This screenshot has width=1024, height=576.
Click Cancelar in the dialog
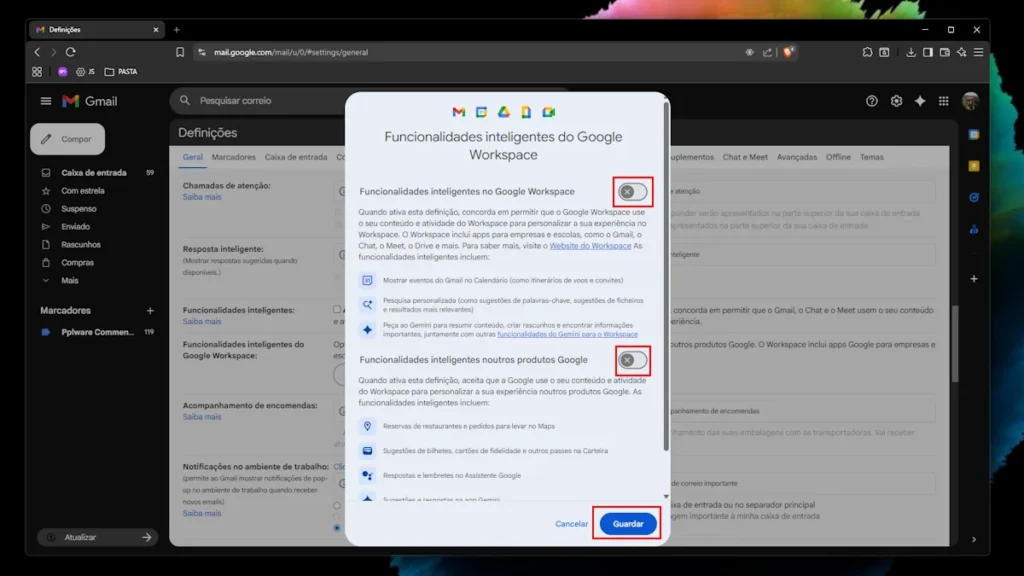(x=571, y=524)
